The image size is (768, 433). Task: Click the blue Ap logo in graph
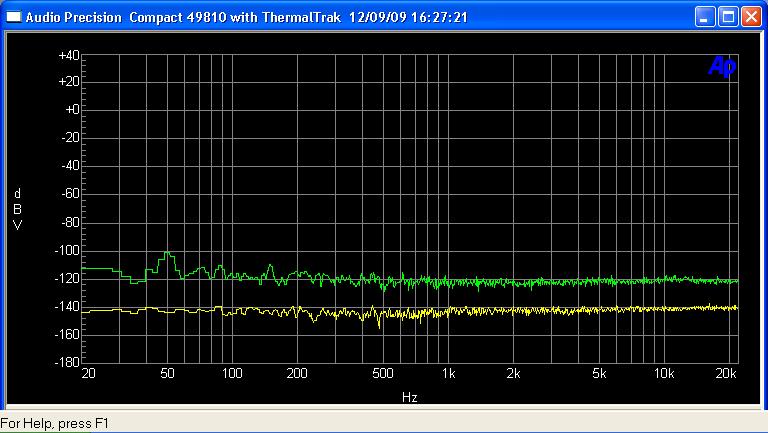click(722, 66)
